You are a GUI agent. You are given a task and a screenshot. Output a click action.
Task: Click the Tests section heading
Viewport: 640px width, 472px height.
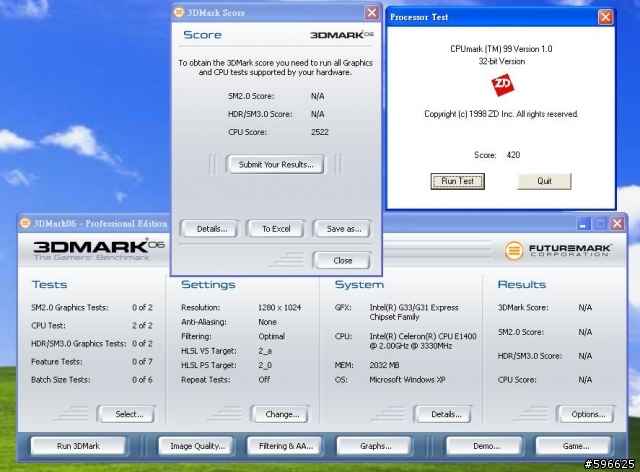click(x=49, y=284)
